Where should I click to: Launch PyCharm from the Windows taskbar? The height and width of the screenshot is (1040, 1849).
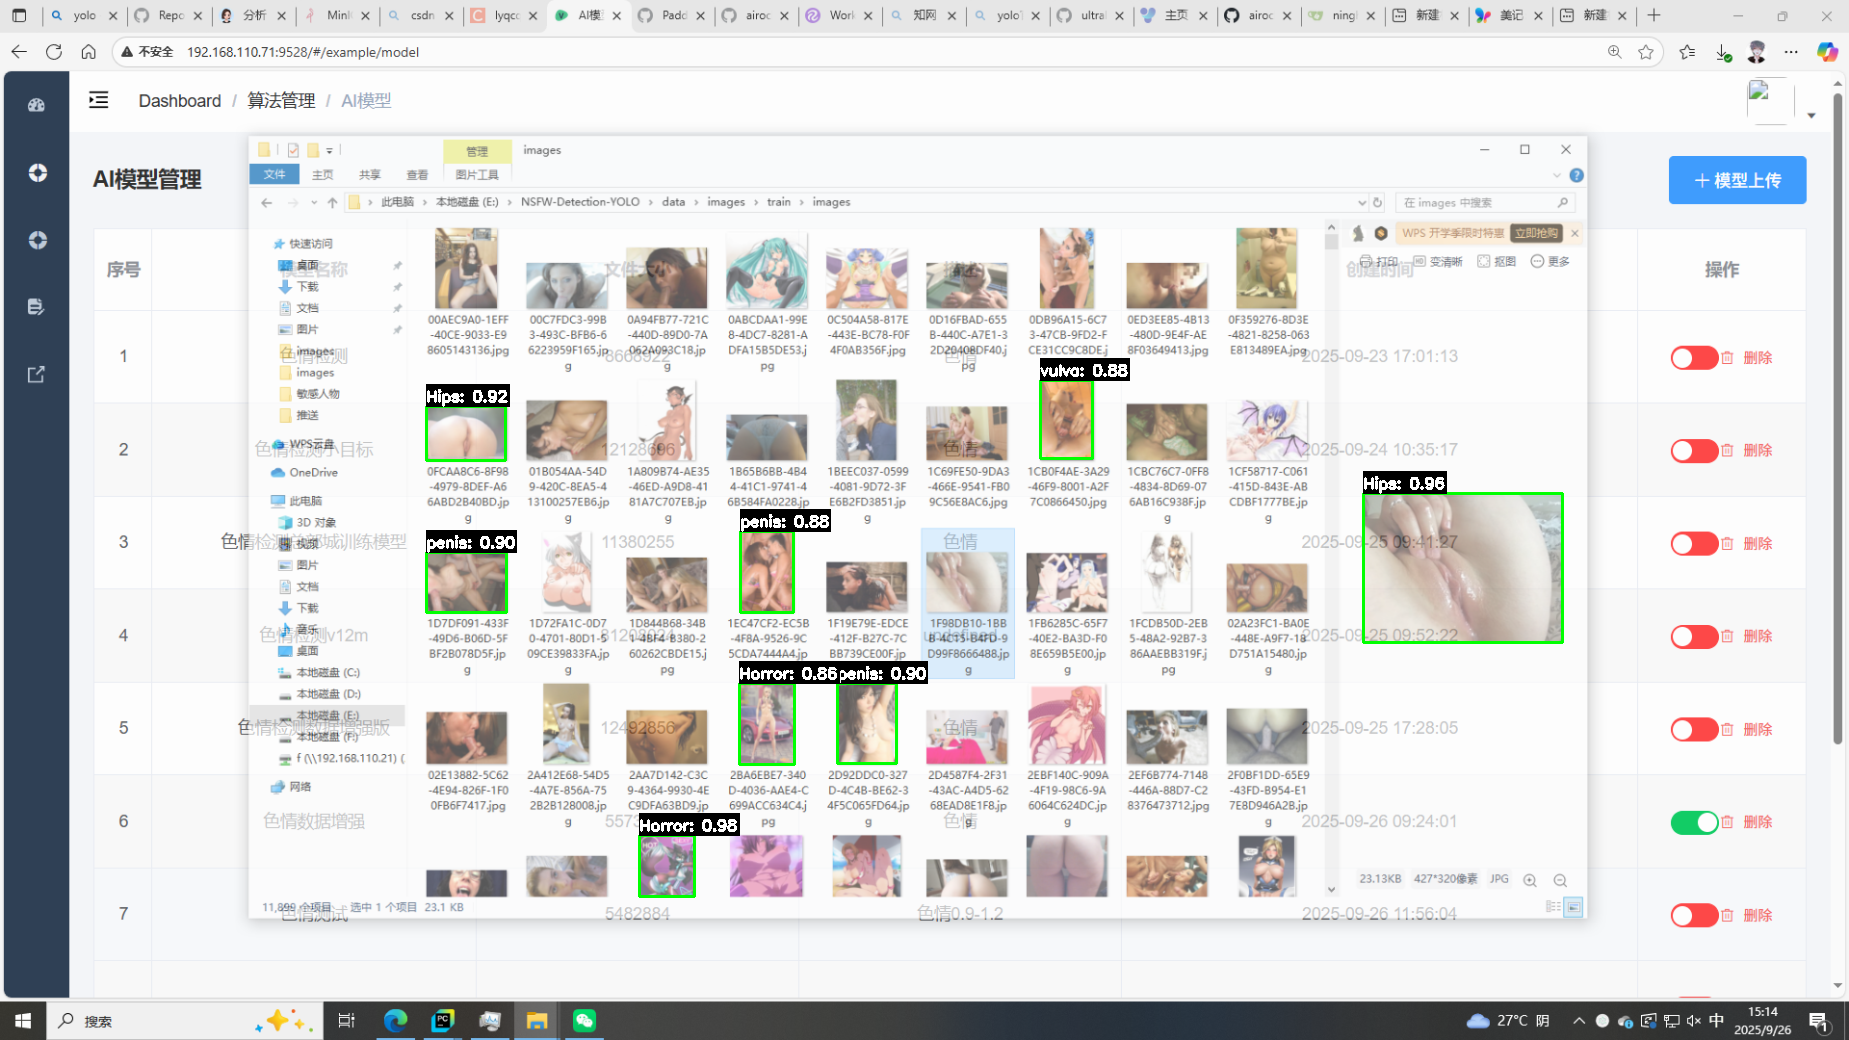(442, 1020)
